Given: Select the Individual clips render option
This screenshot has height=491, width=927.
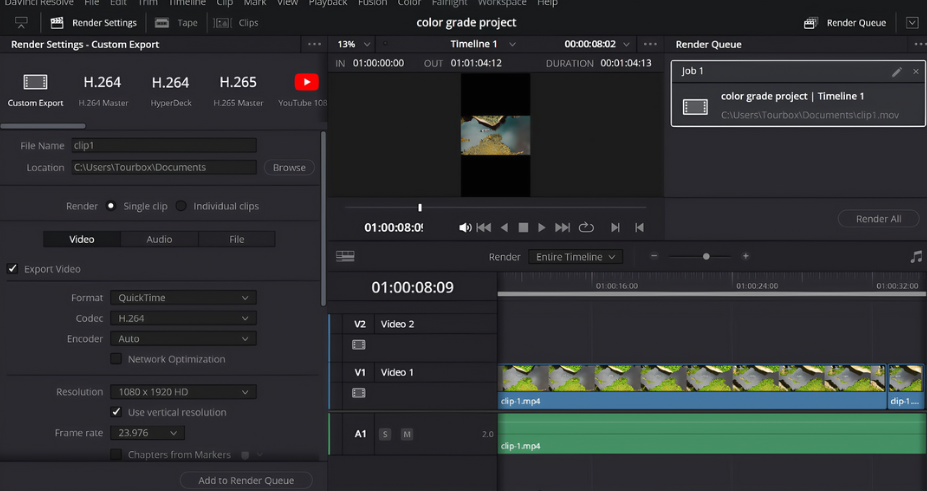Looking at the screenshot, I should 181,206.
